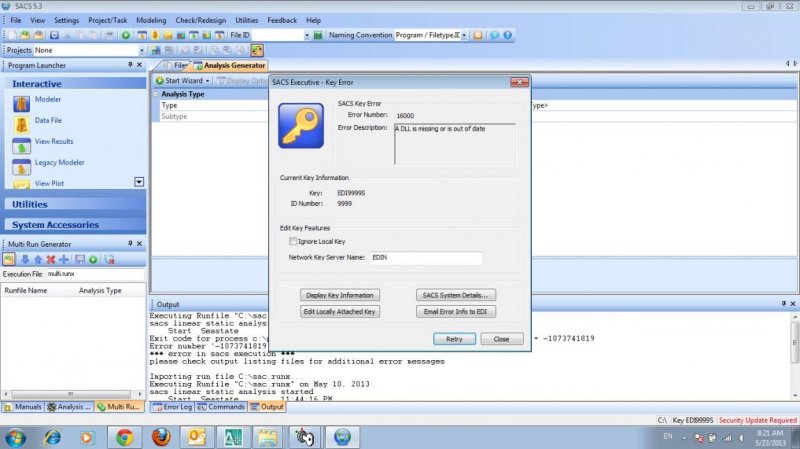Expand more Interactive programs arrow
This screenshot has width=800, height=449.
point(139,182)
